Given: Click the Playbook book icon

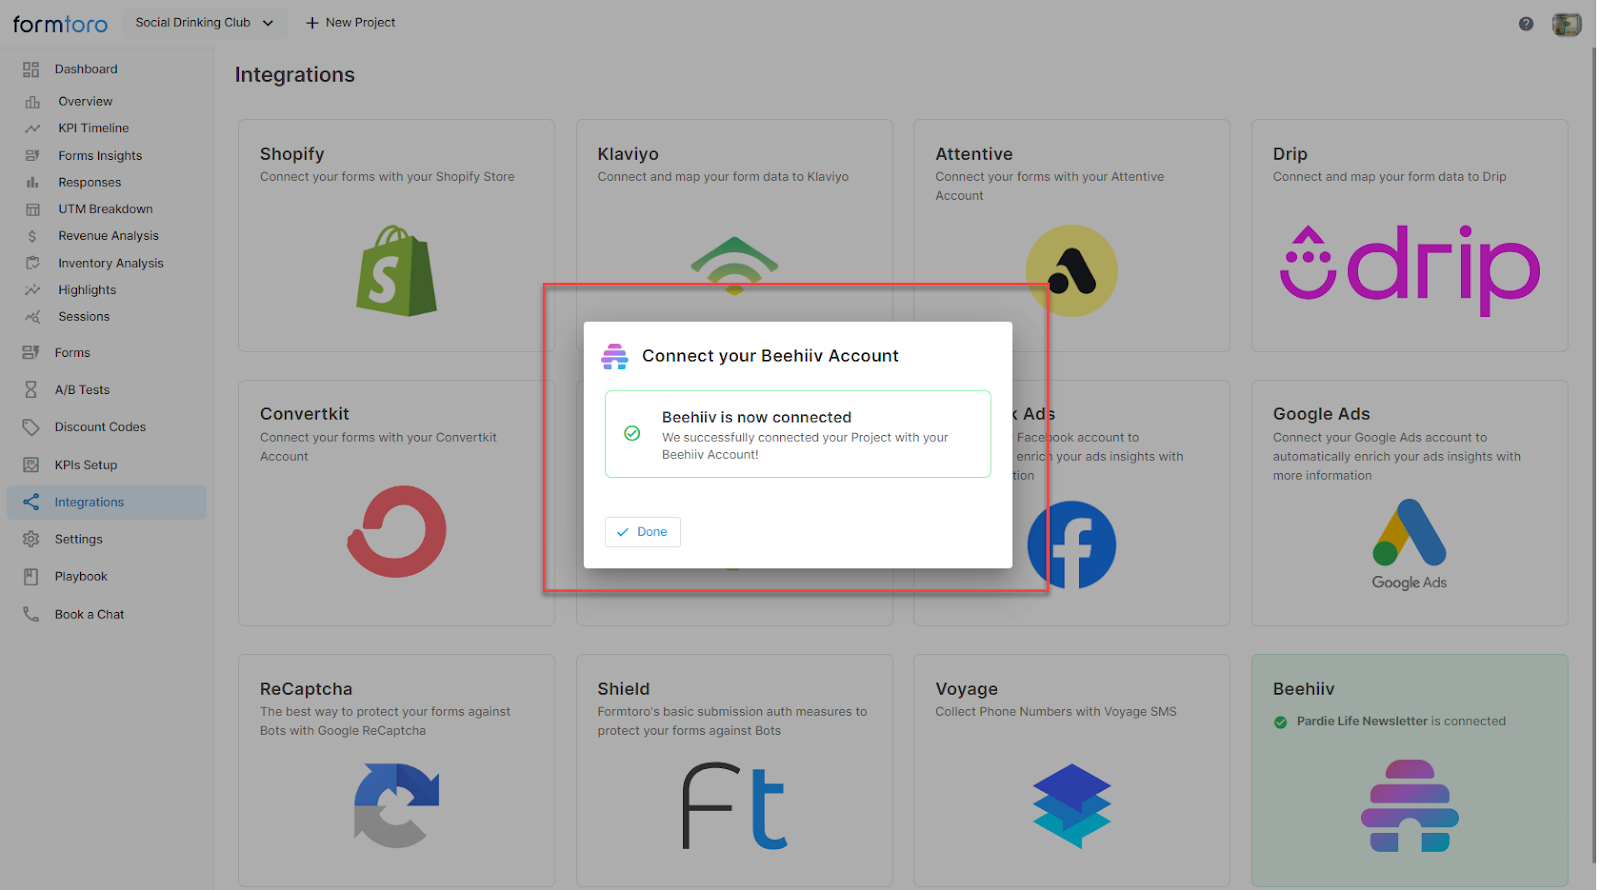Looking at the screenshot, I should click(31, 577).
